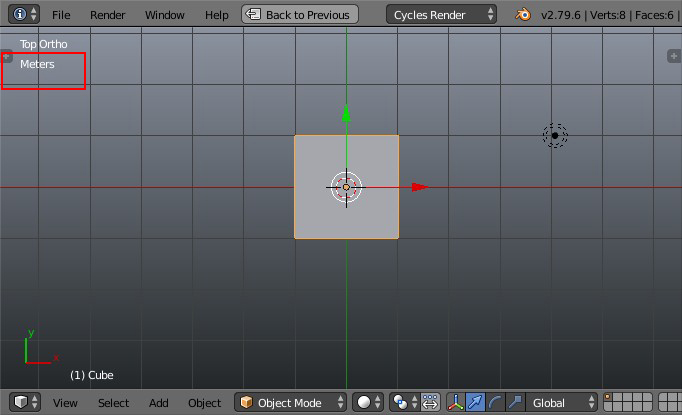Click the Blender logo icon
This screenshot has width=682, height=415.
(x=523, y=15)
